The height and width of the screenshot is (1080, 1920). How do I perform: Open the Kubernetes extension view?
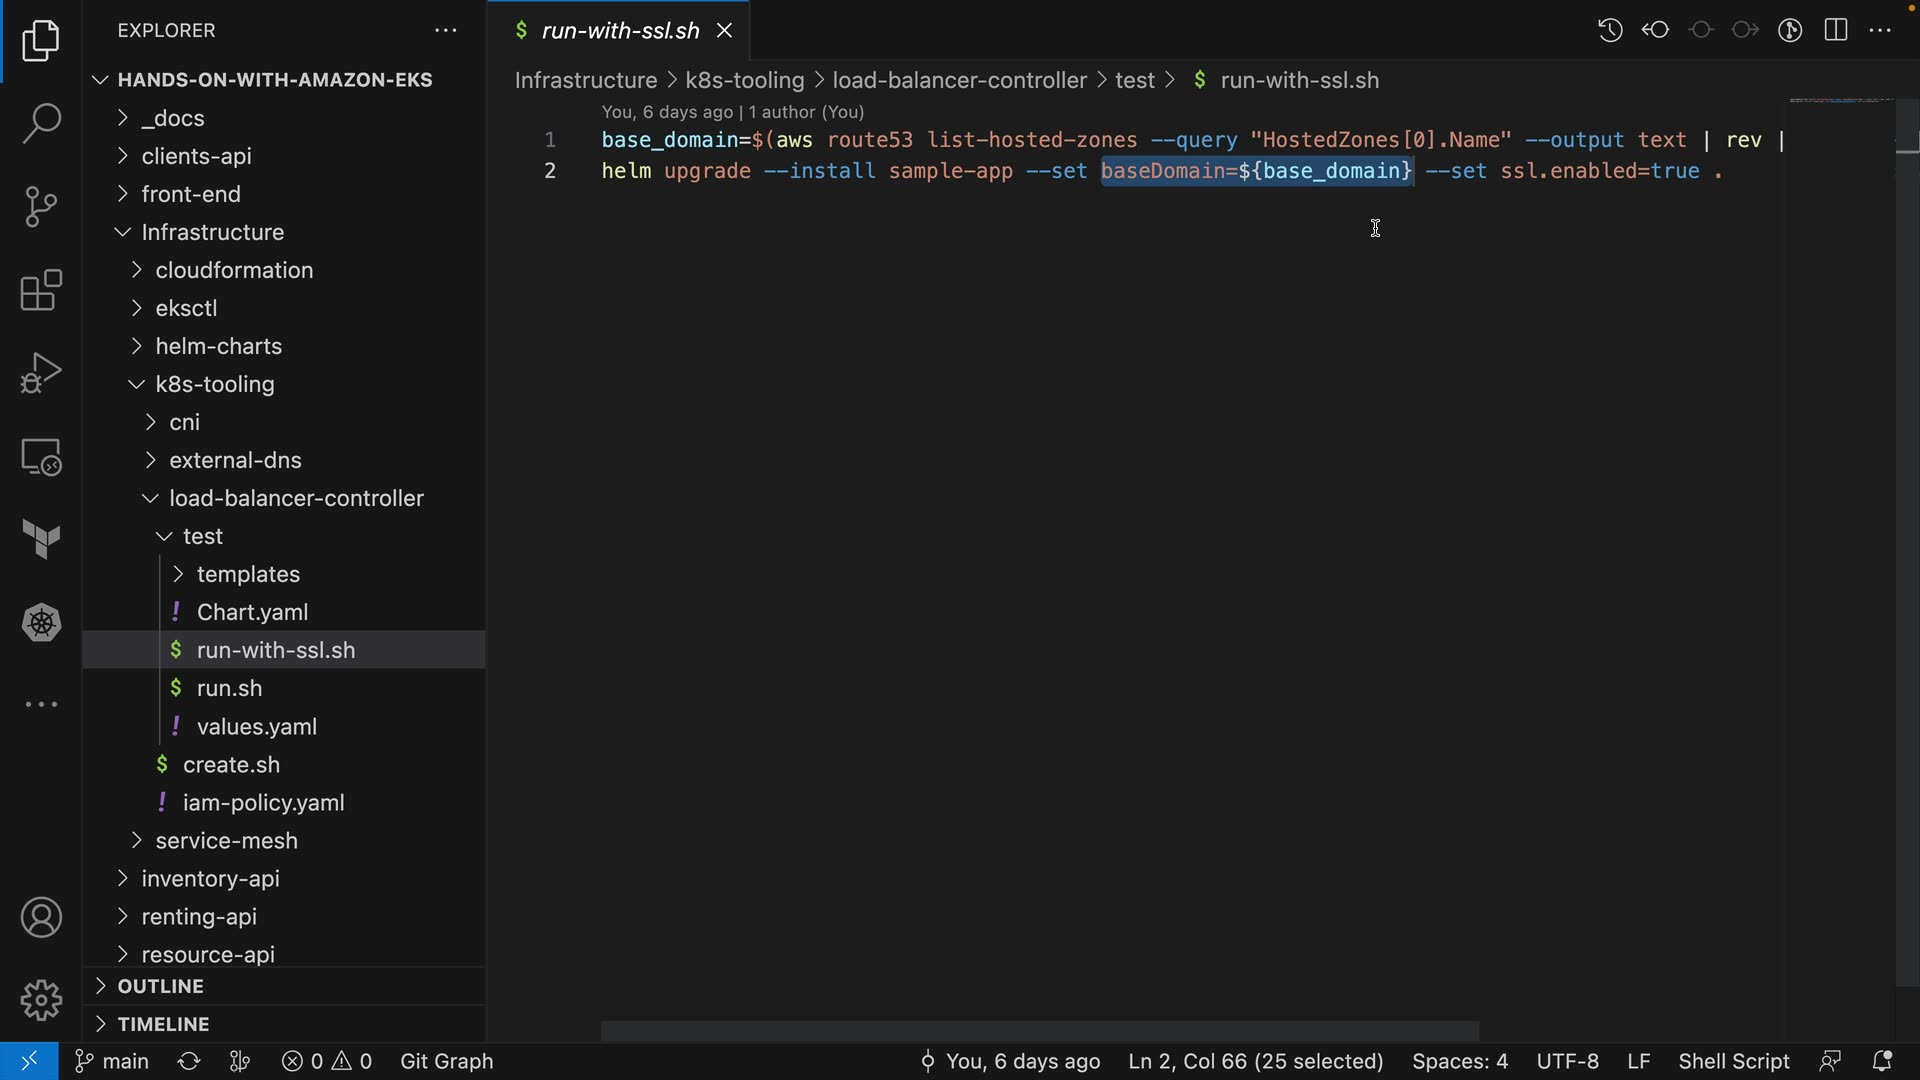tap(41, 623)
